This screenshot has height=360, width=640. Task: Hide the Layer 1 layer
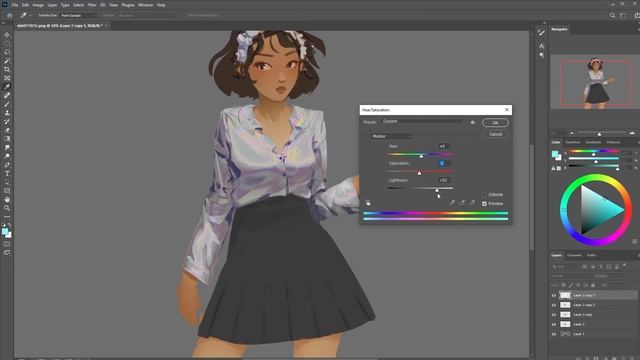pyautogui.click(x=554, y=334)
